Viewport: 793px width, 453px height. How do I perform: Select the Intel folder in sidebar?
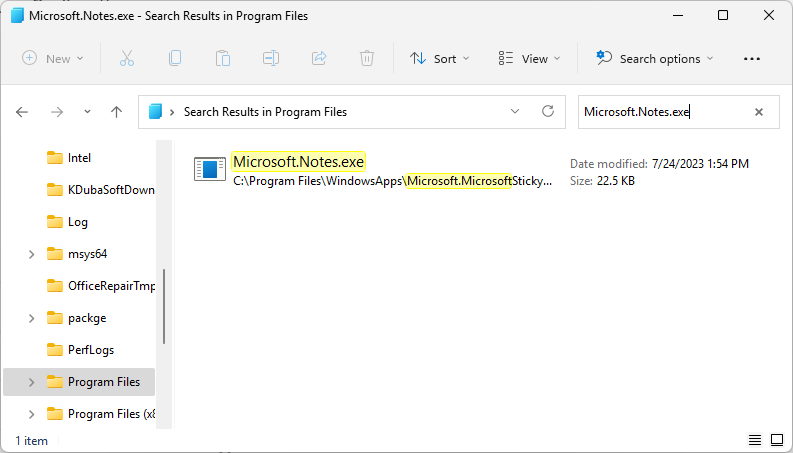pyautogui.click(x=79, y=158)
